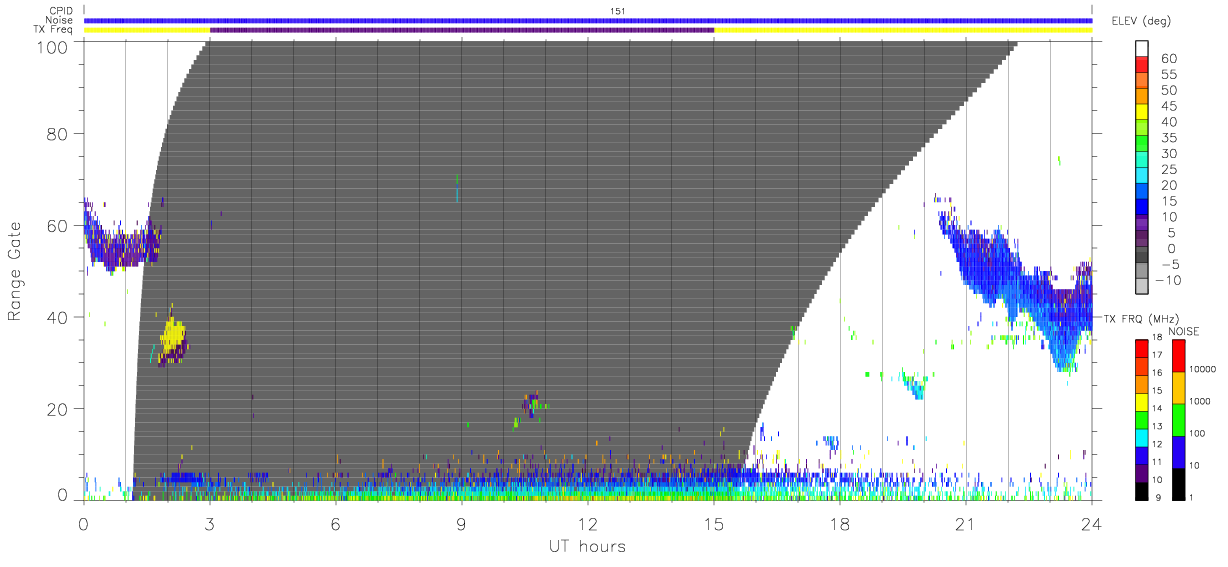Click the CPID value "151"

coord(617,11)
